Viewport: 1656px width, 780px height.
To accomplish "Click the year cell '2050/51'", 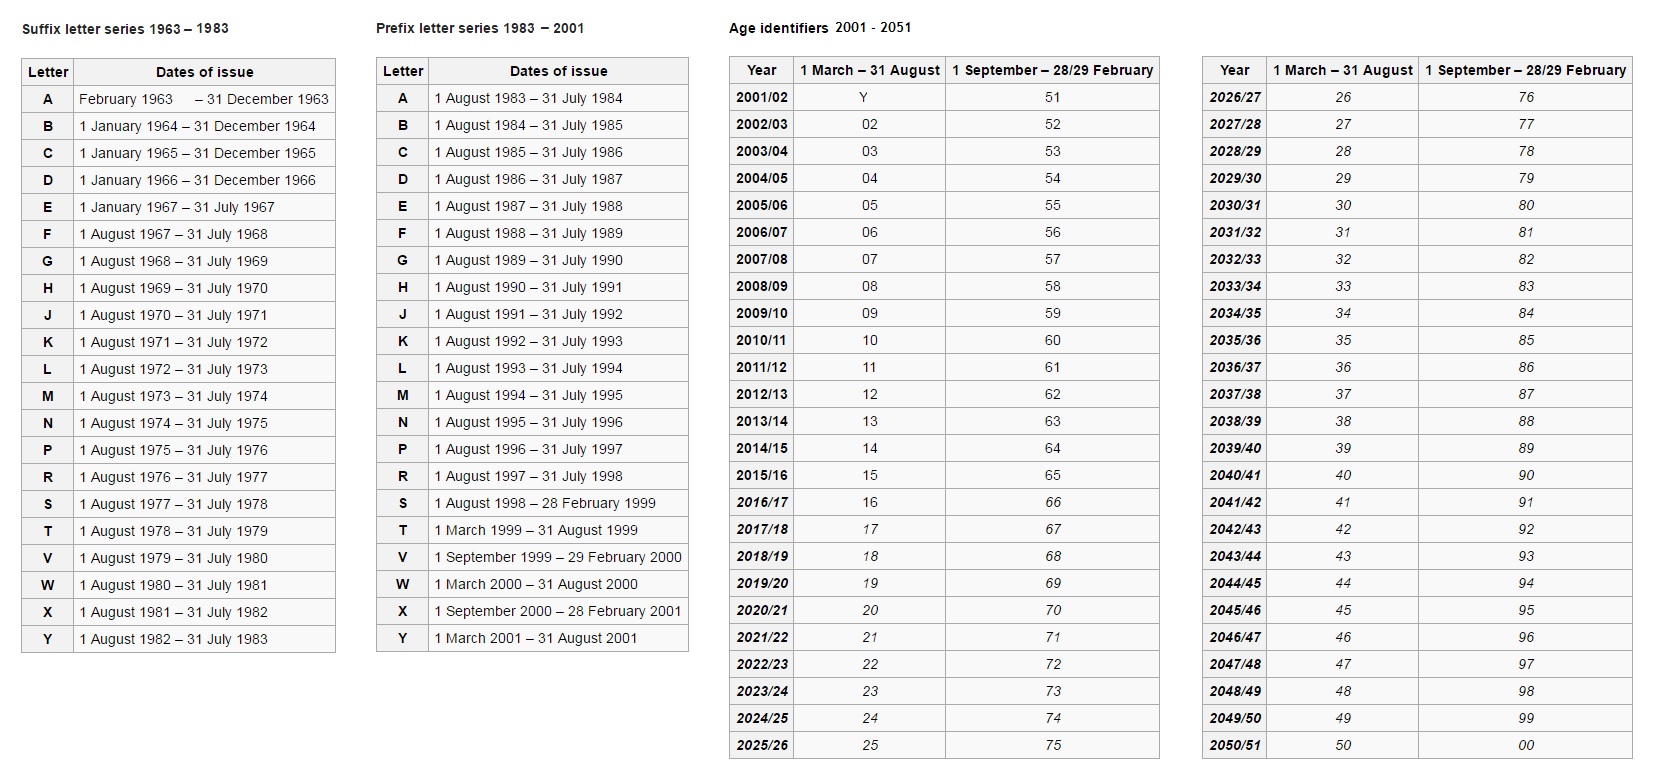I will click(1235, 745).
